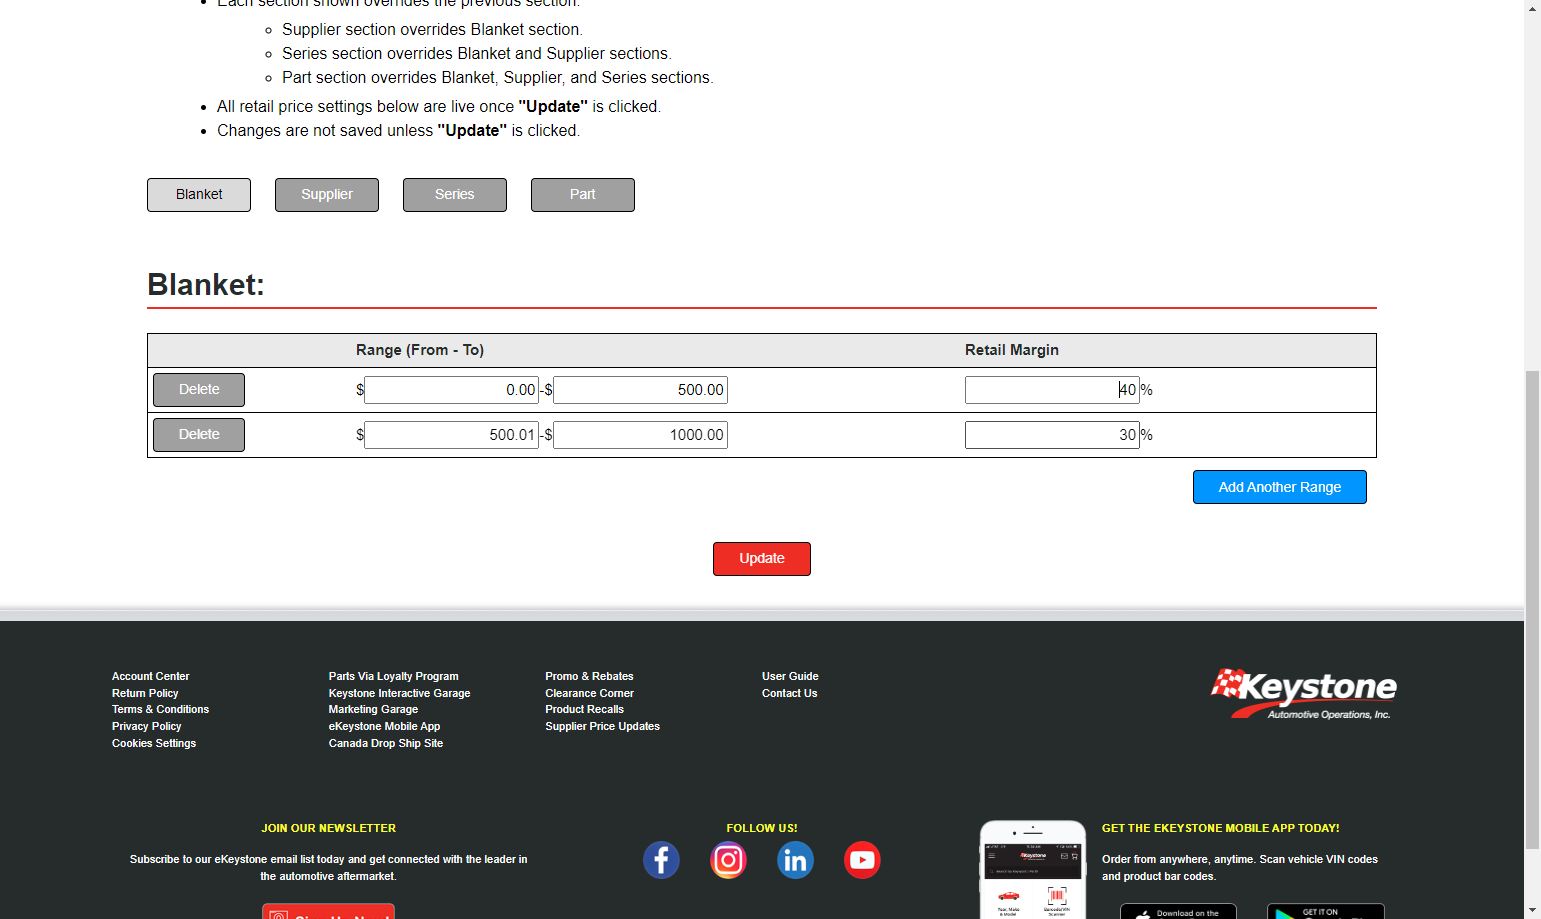Image resolution: width=1541 pixels, height=919 pixels.
Task: Switch to the Blanket section tab
Action: [199, 195]
